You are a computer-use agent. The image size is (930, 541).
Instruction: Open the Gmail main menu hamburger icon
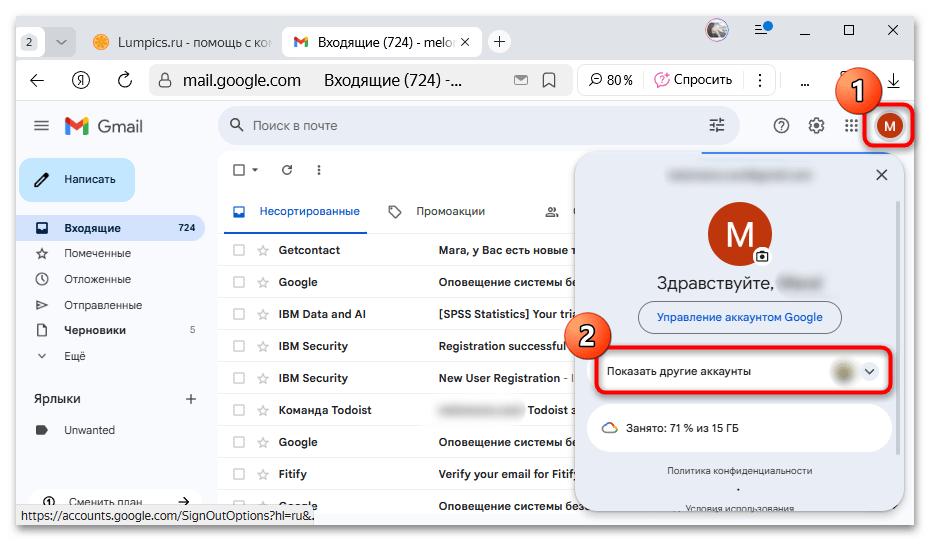coord(42,126)
